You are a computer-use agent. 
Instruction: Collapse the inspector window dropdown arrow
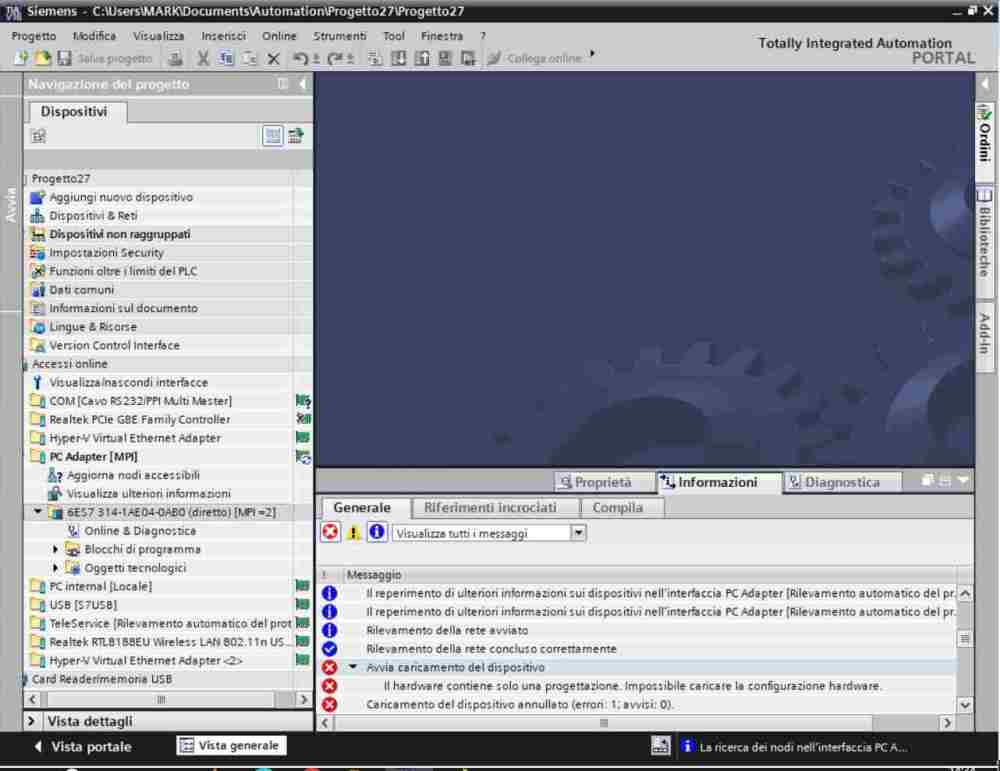pyautogui.click(x=963, y=480)
